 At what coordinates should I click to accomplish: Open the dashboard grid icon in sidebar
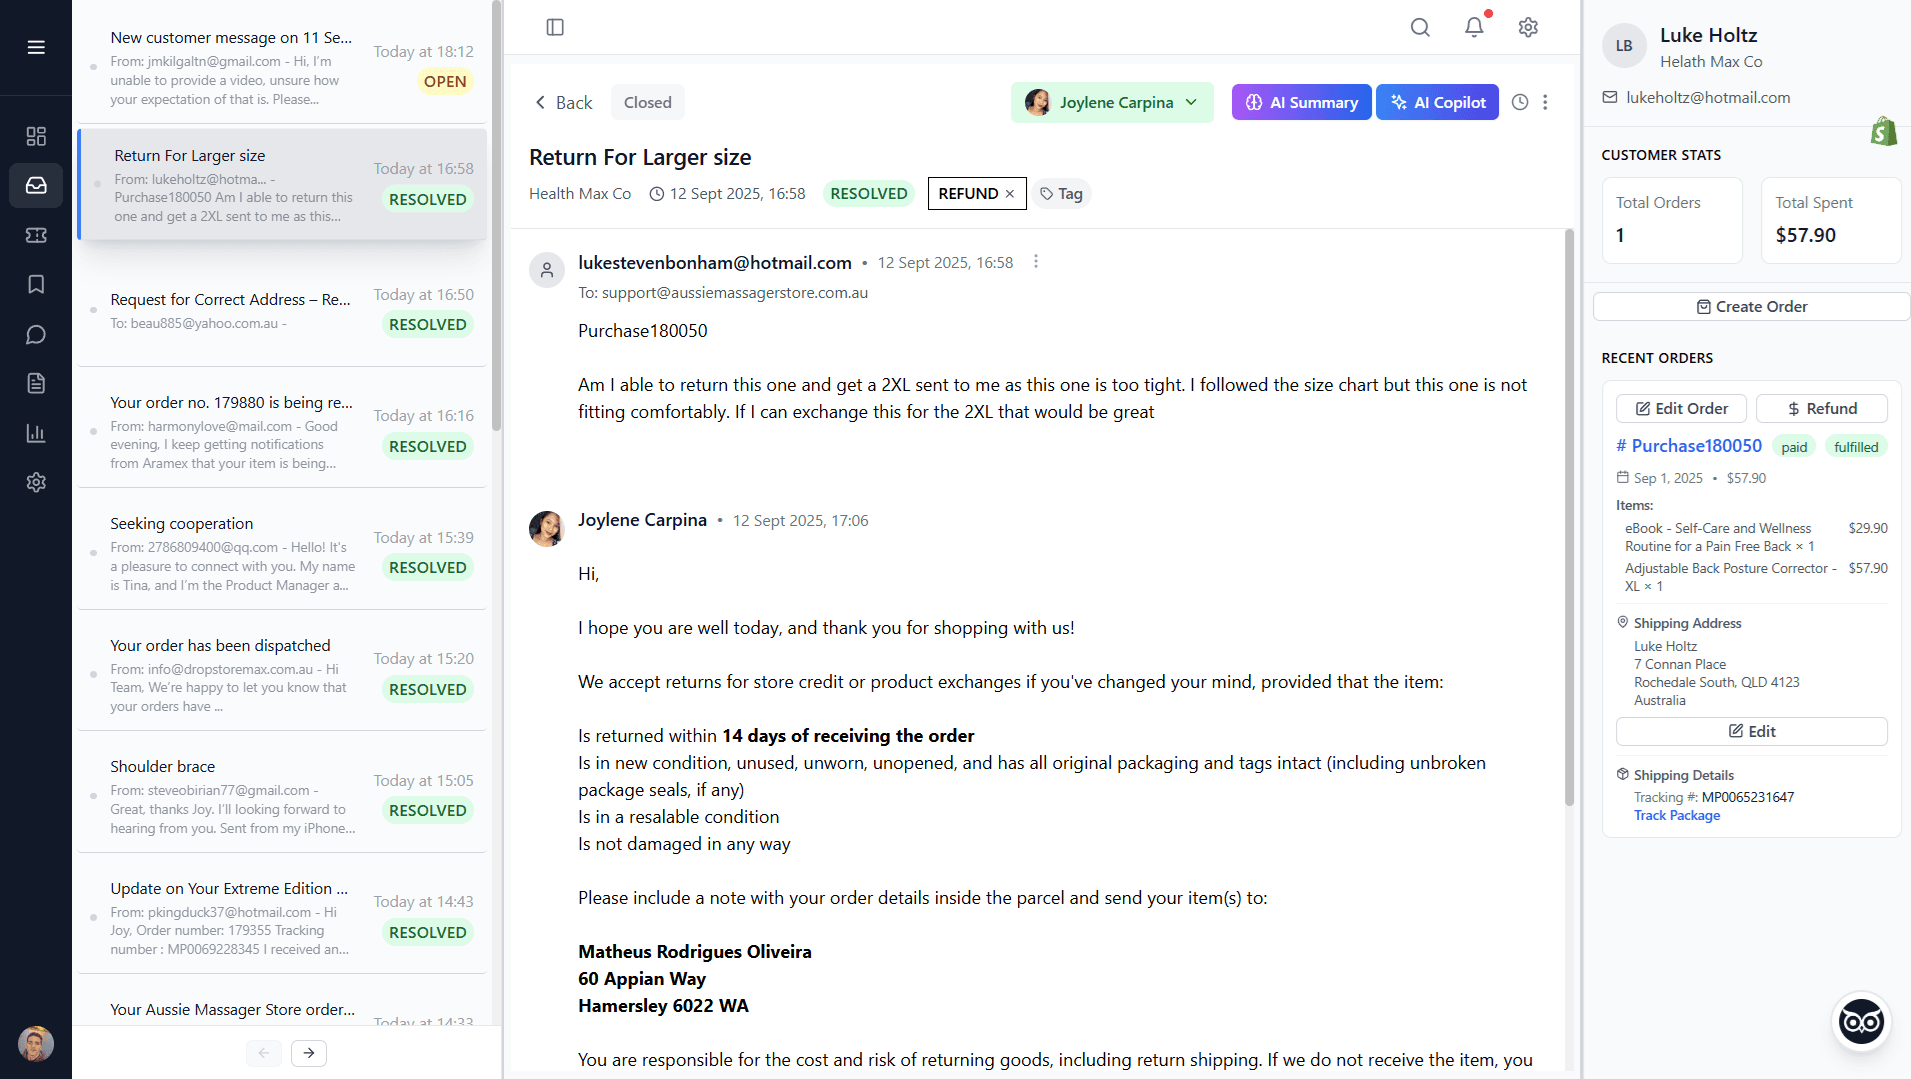pos(36,136)
